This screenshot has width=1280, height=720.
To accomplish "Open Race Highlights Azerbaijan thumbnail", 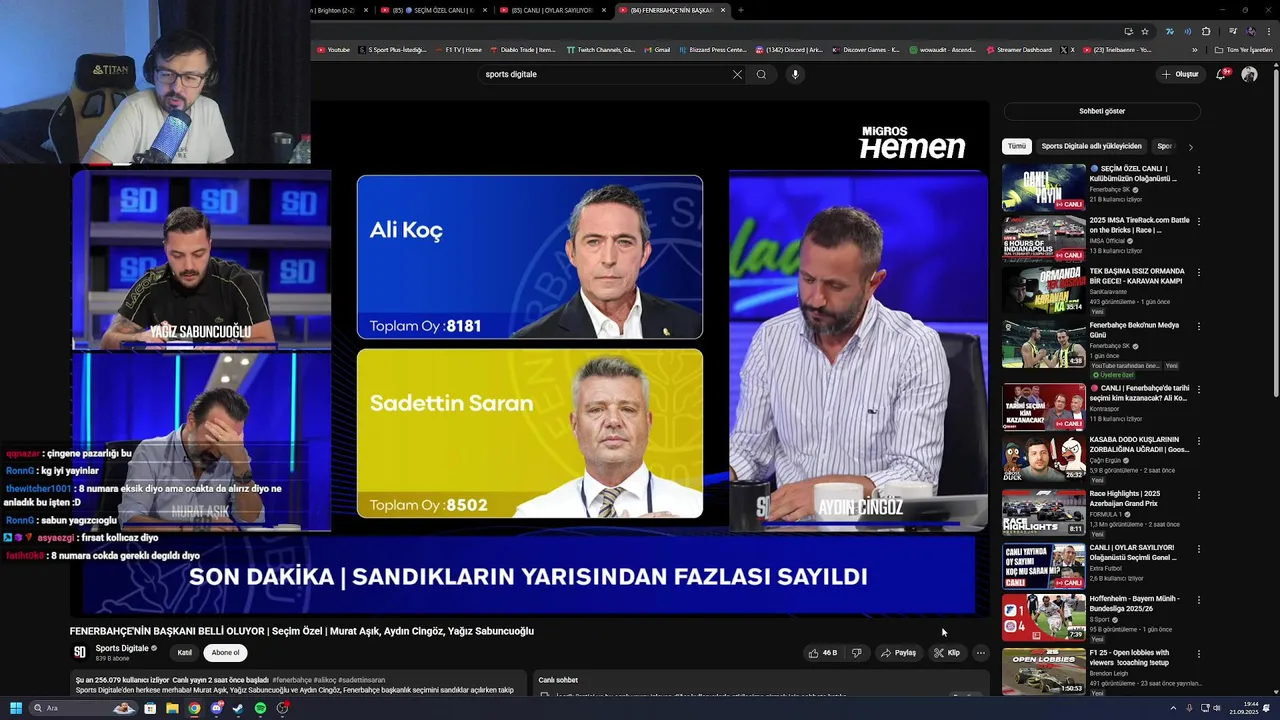I will click(x=1043, y=512).
